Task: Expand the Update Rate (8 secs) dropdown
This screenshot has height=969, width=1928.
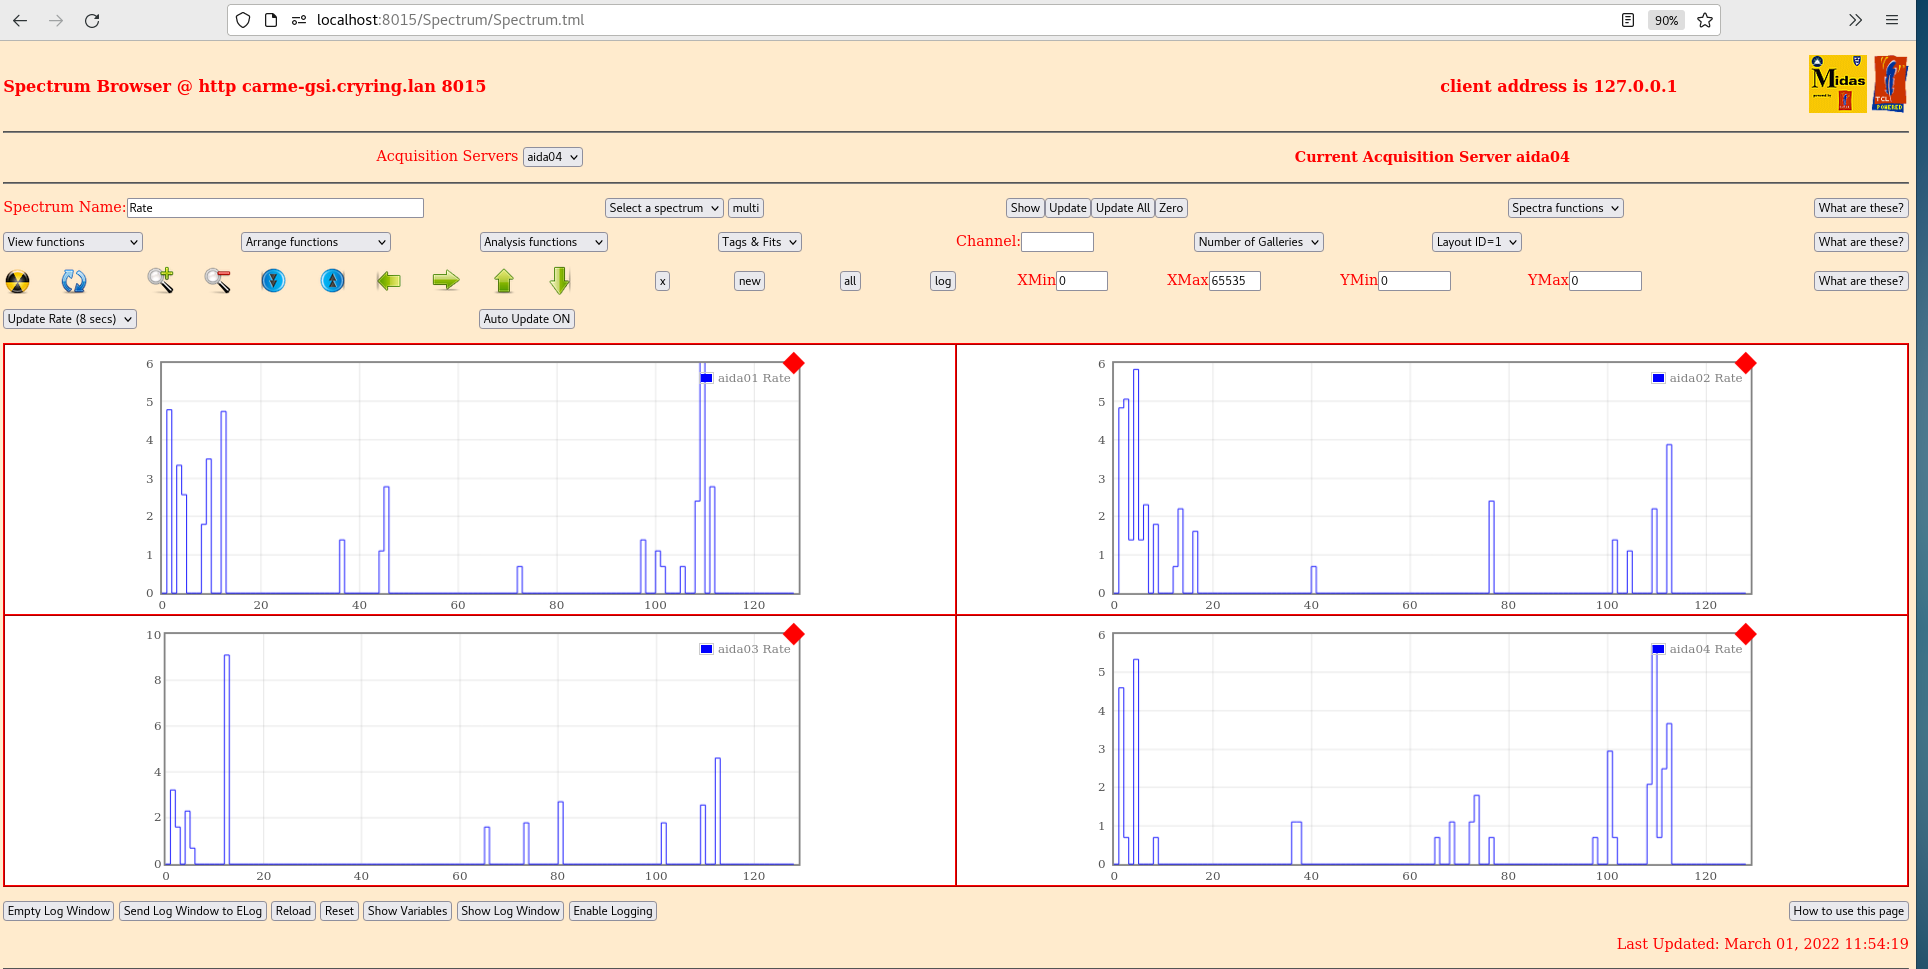Action: pyautogui.click(x=70, y=319)
